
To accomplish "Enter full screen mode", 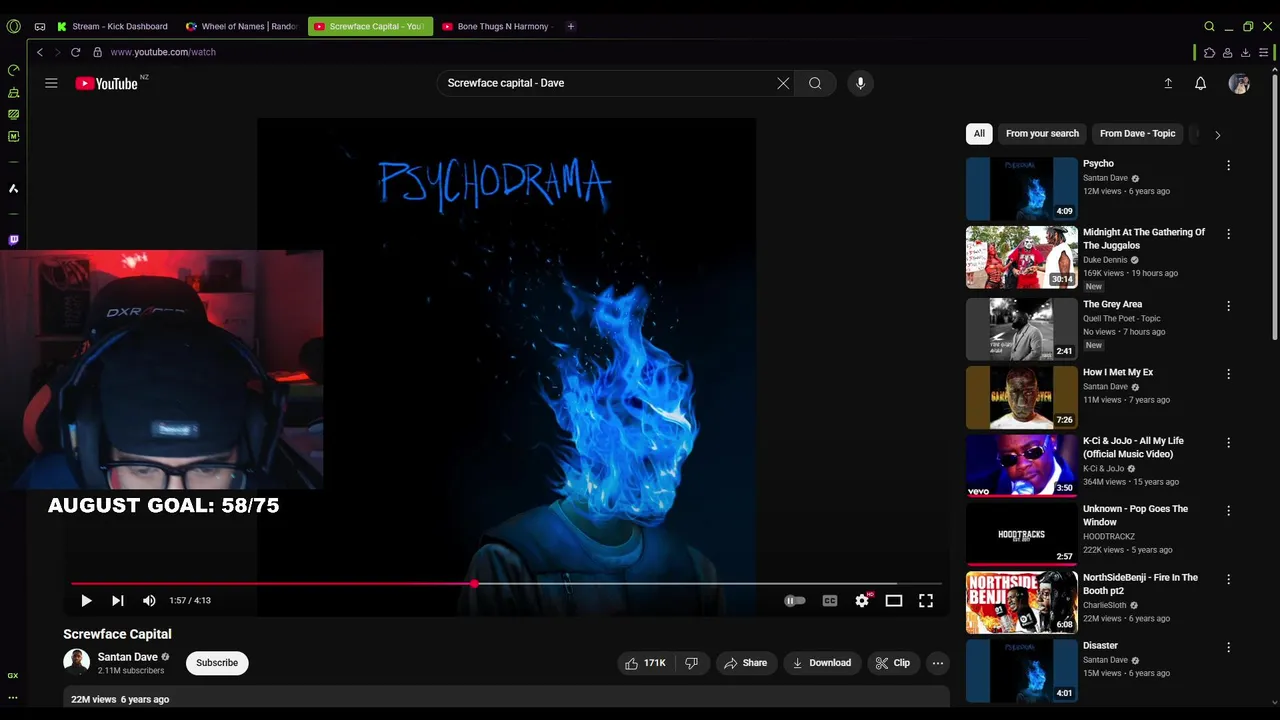I will pyautogui.click(x=926, y=600).
